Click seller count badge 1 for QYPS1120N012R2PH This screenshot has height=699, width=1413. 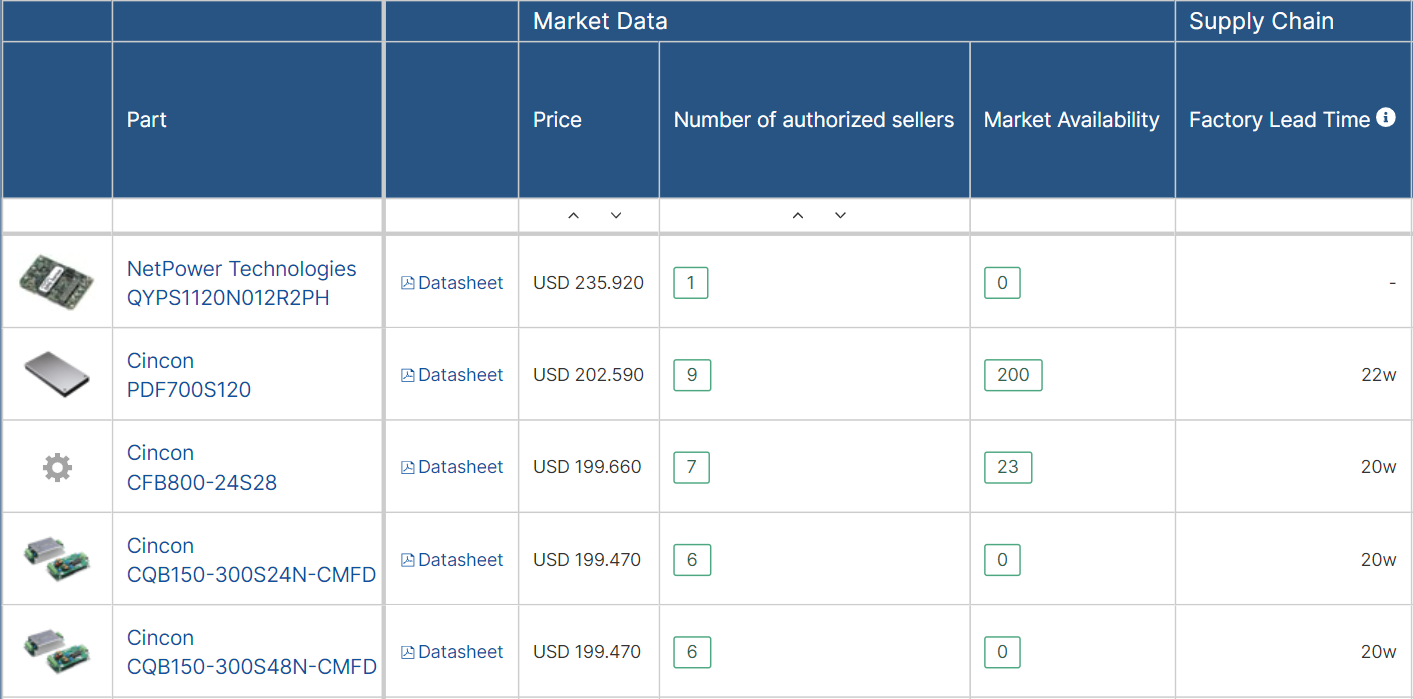click(691, 283)
